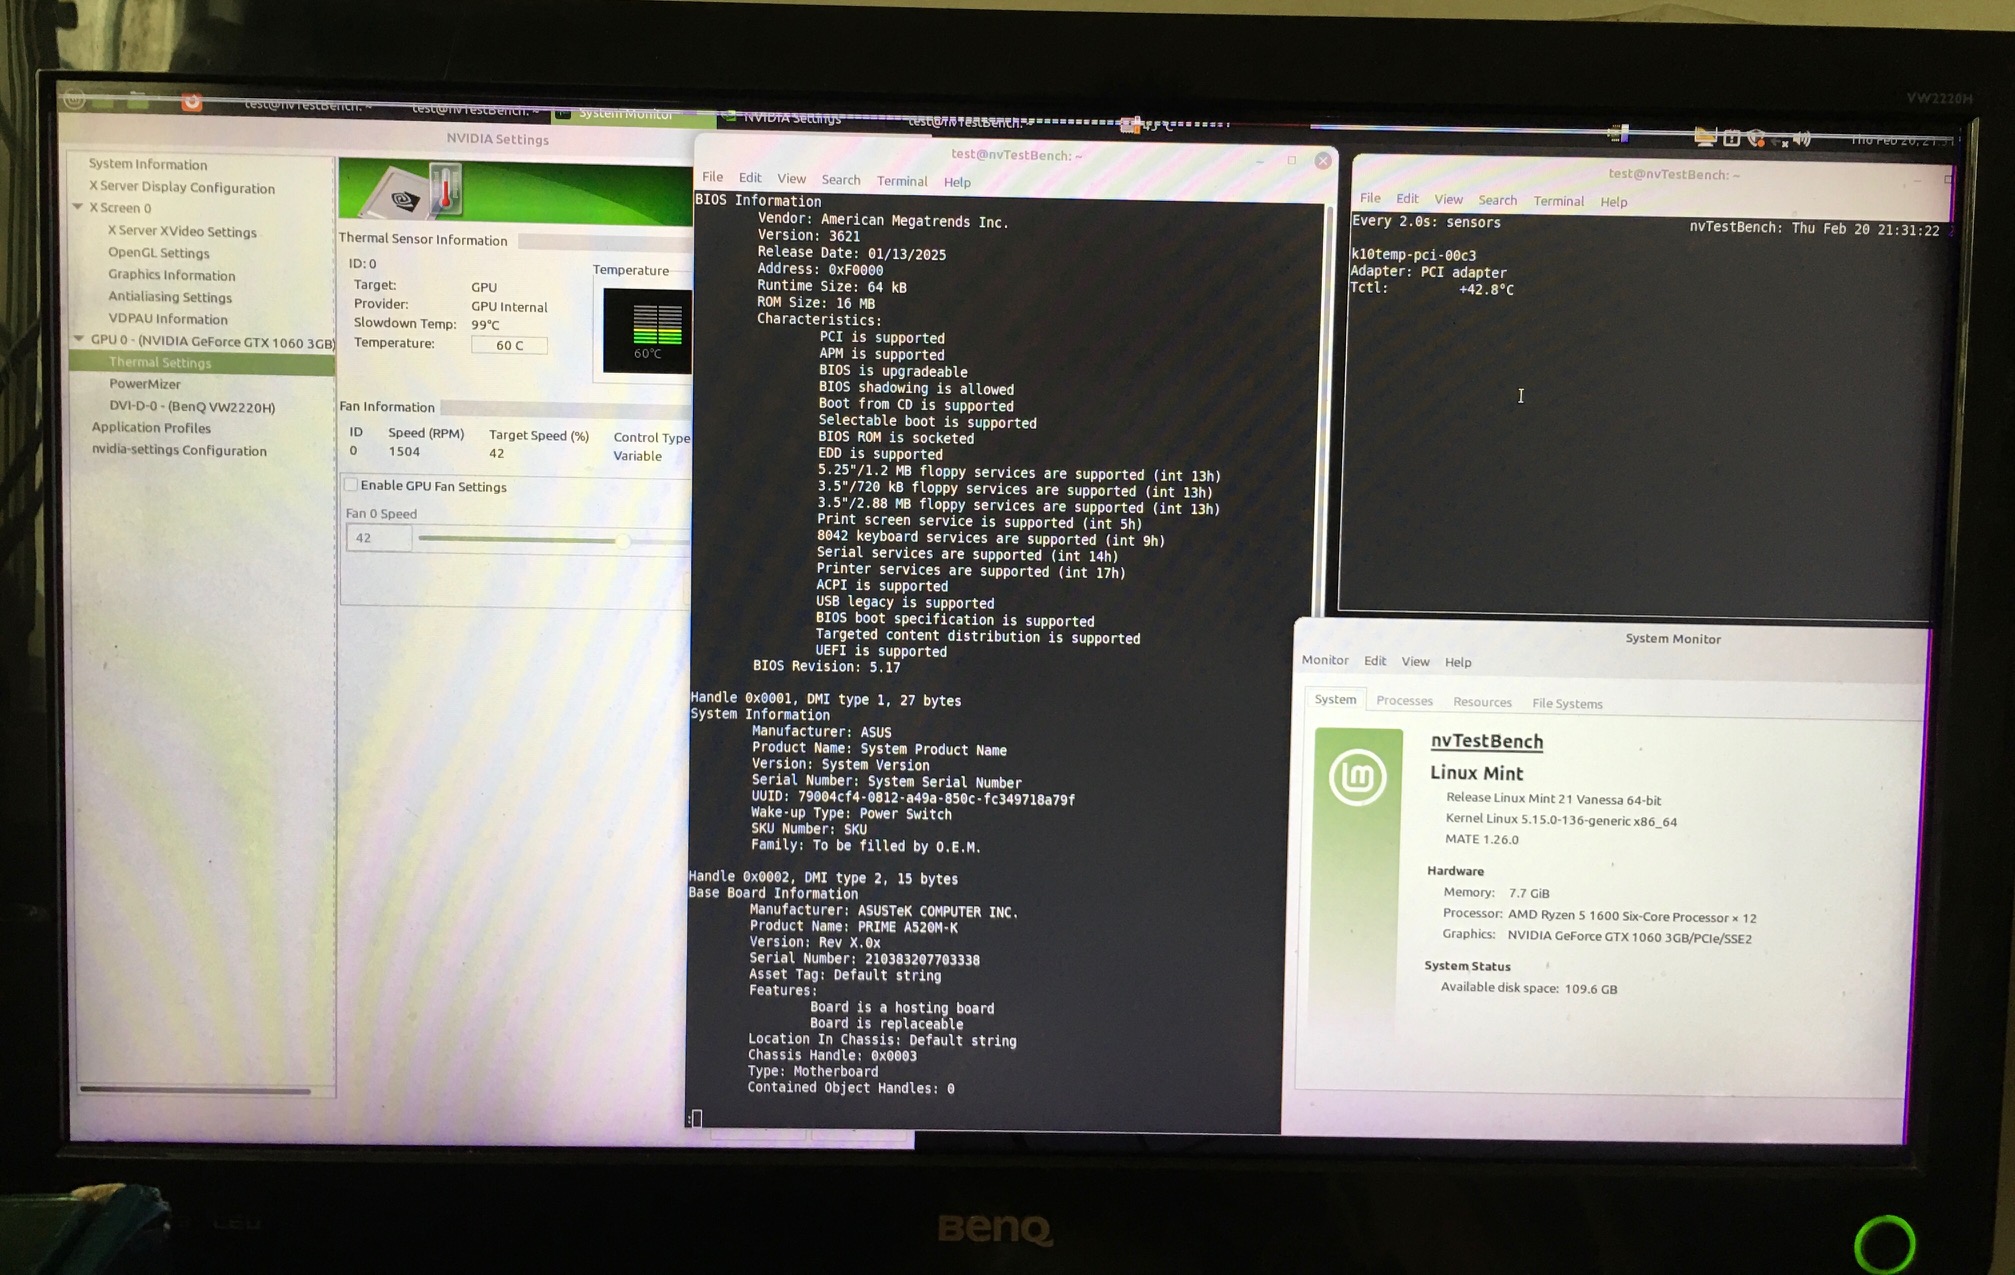Click the Fan 0 Speed slider handle
Screen dimensions: 2015x1275
pyautogui.click(x=622, y=540)
